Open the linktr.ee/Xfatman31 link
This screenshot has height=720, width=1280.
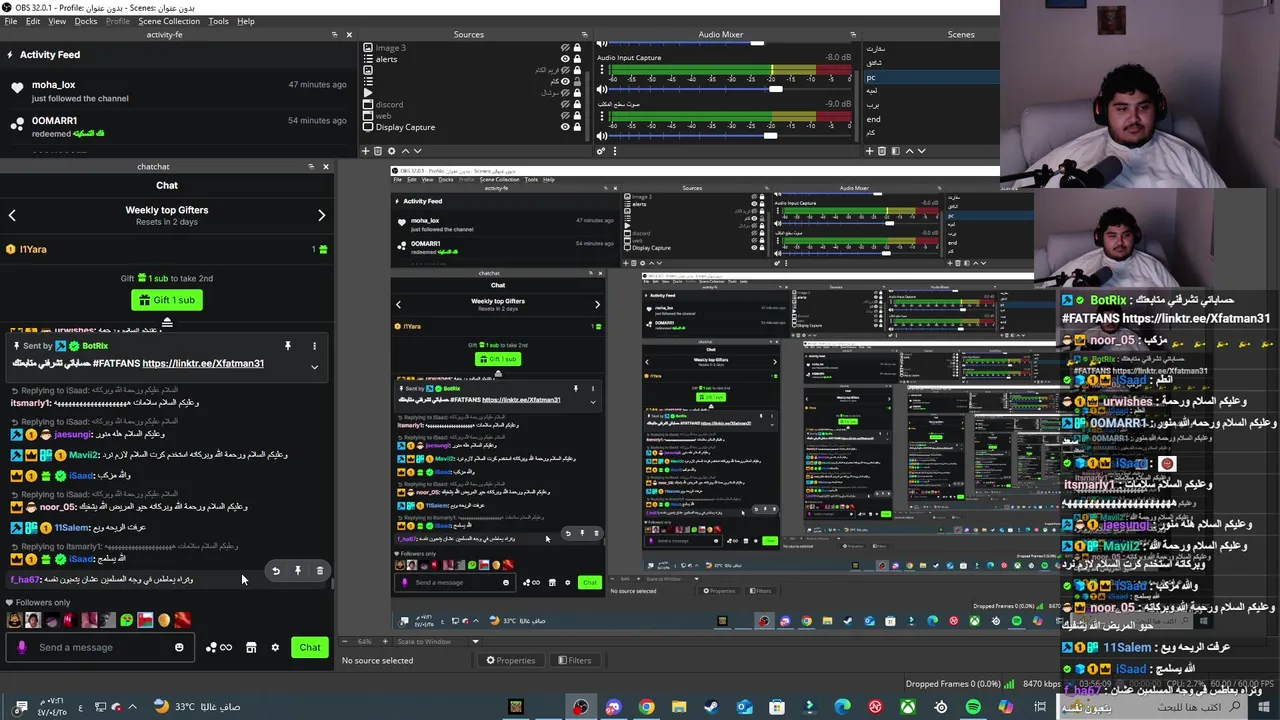click(203, 363)
